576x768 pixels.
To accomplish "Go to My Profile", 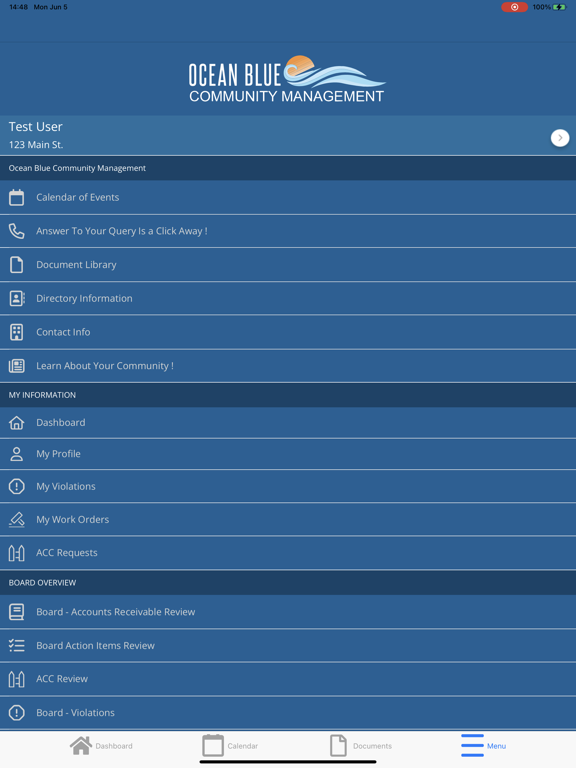I will pyautogui.click(x=288, y=454).
